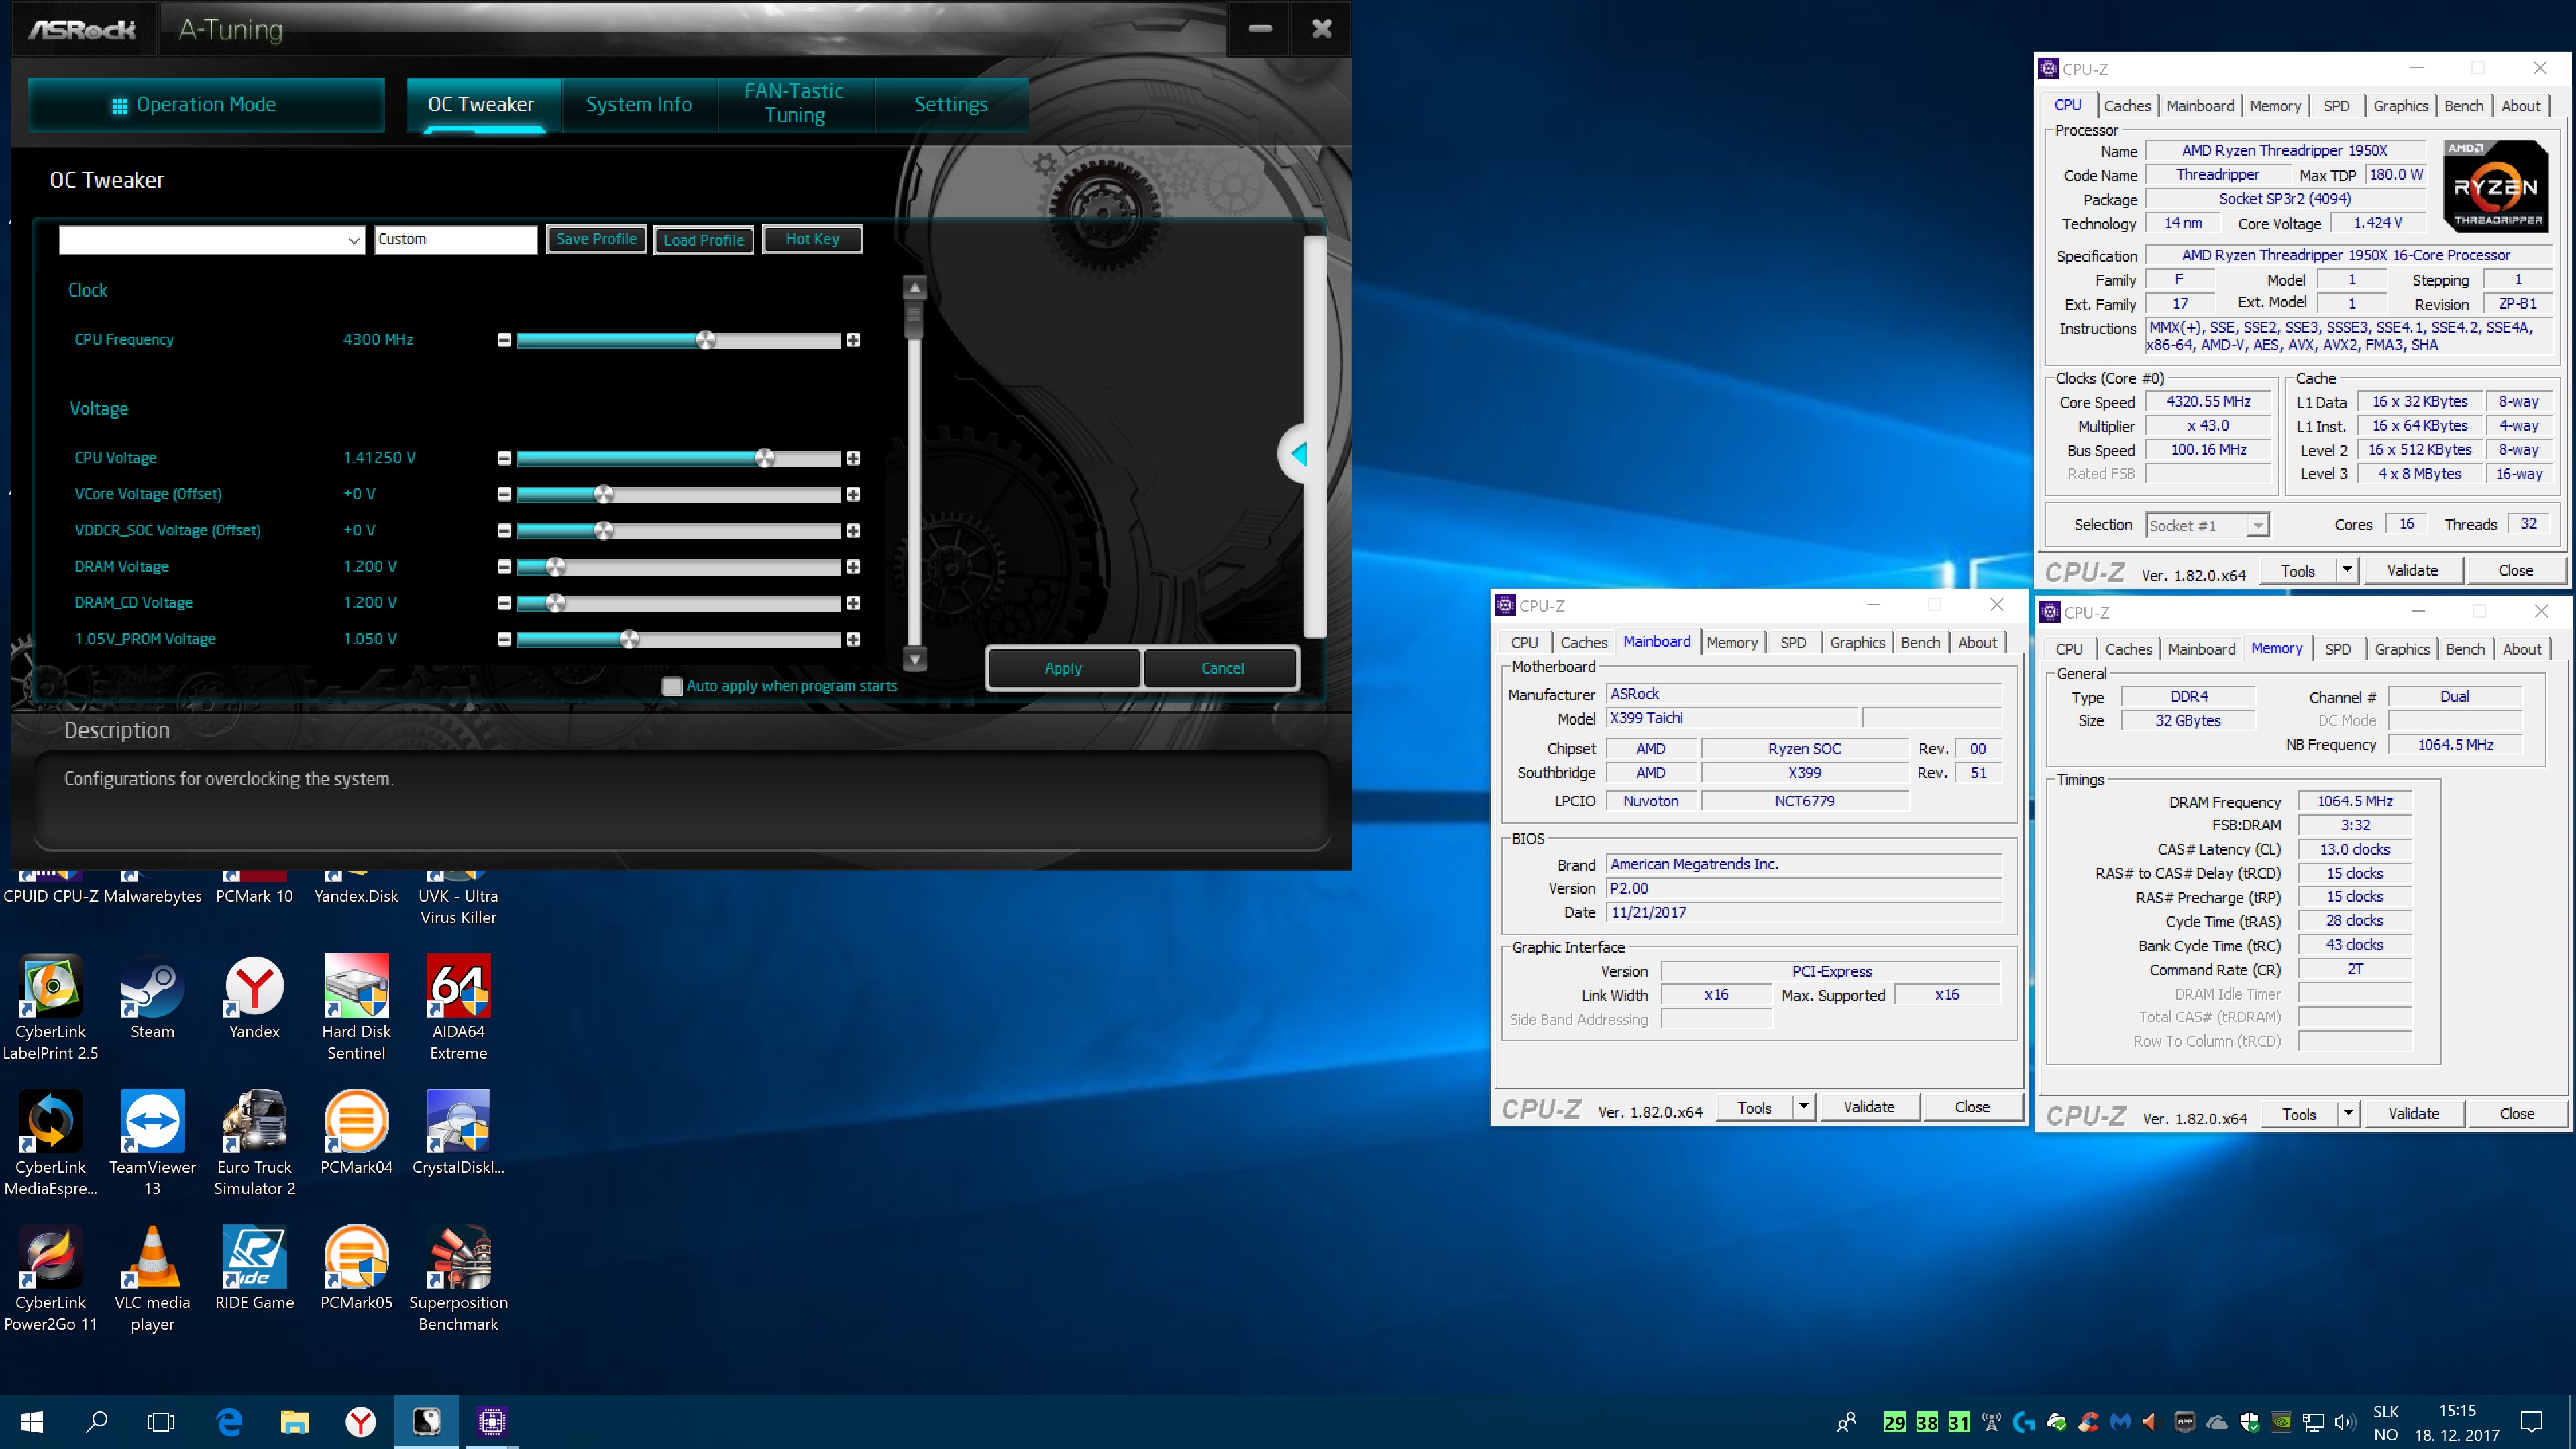Image resolution: width=2576 pixels, height=1449 pixels.
Task: Open CrystalDiskInfo desktop shortcut
Action: pyautogui.click(x=458, y=1132)
